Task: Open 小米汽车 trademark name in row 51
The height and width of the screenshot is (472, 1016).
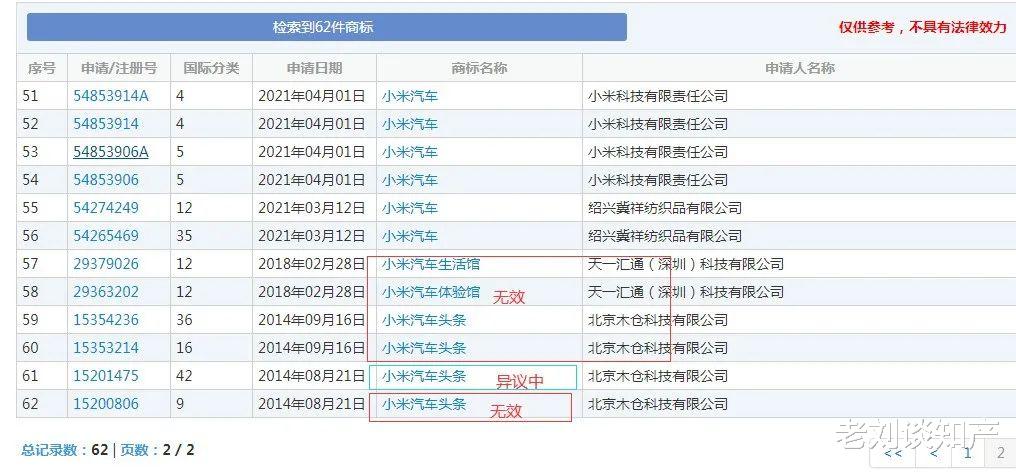Action: [x=410, y=96]
